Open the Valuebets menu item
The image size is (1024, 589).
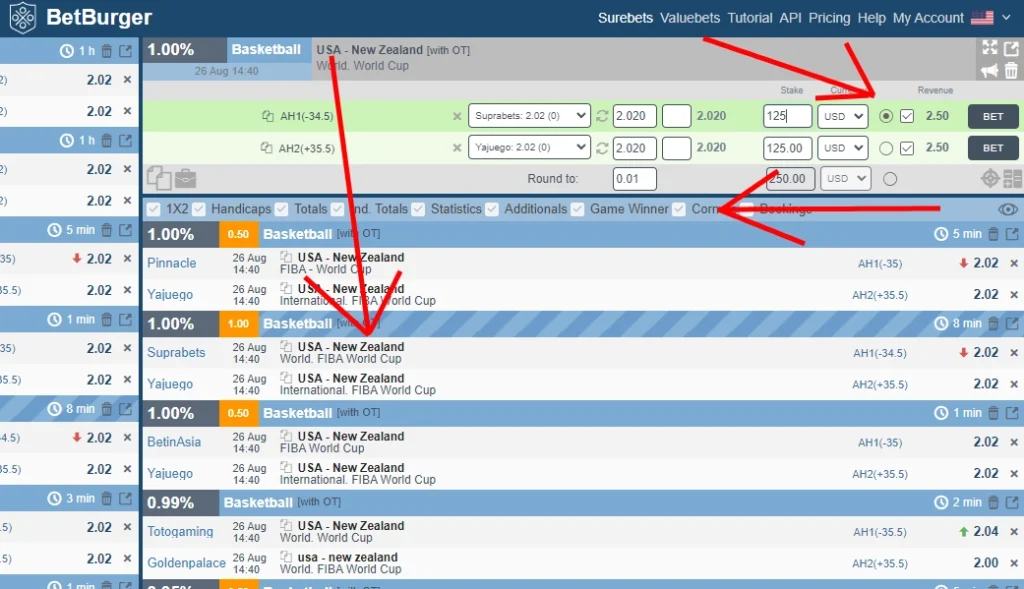pyautogui.click(x=689, y=17)
